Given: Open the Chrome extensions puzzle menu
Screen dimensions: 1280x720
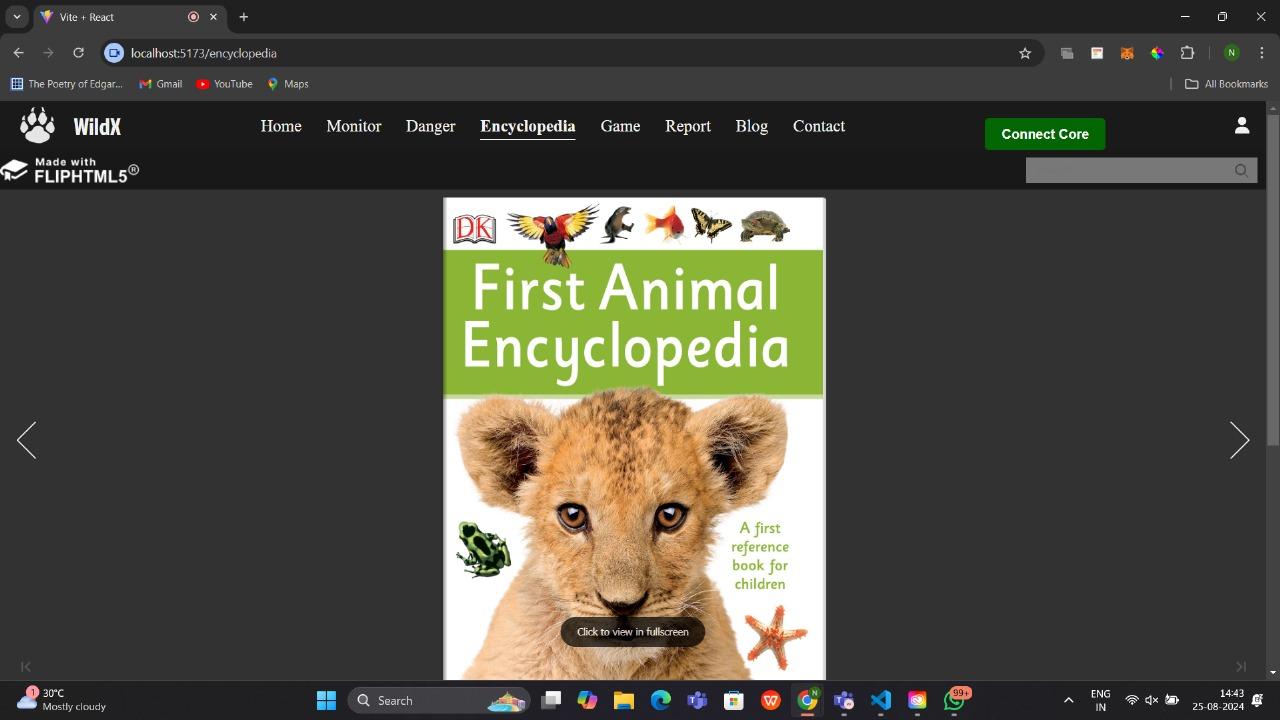Looking at the screenshot, I should coord(1188,53).
